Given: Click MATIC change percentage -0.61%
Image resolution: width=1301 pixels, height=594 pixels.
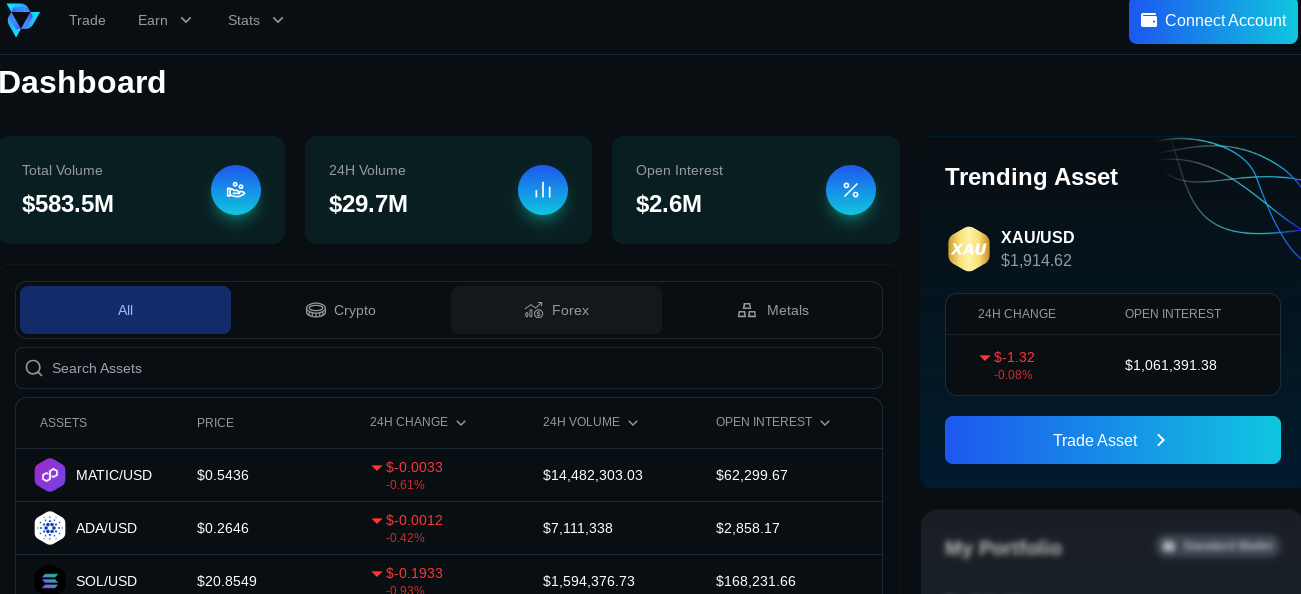Looking at the screenshot, I should point(405,485).
